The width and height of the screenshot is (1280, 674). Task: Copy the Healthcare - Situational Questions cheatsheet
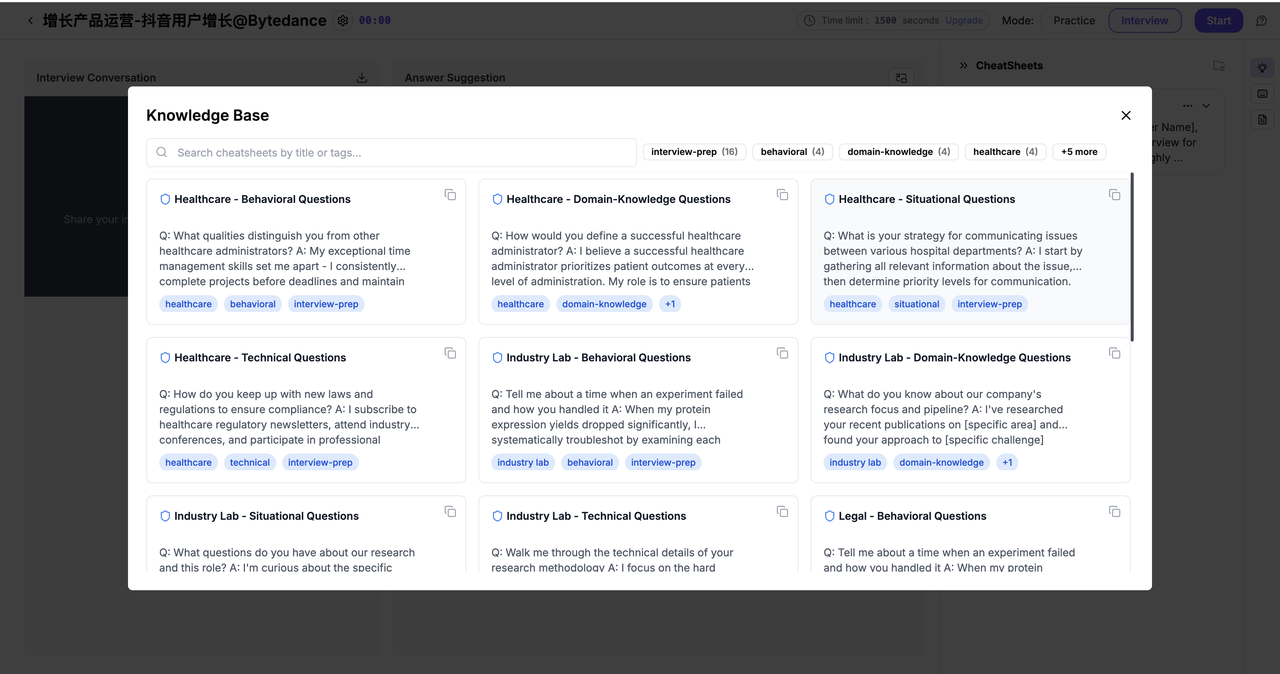1114,195
